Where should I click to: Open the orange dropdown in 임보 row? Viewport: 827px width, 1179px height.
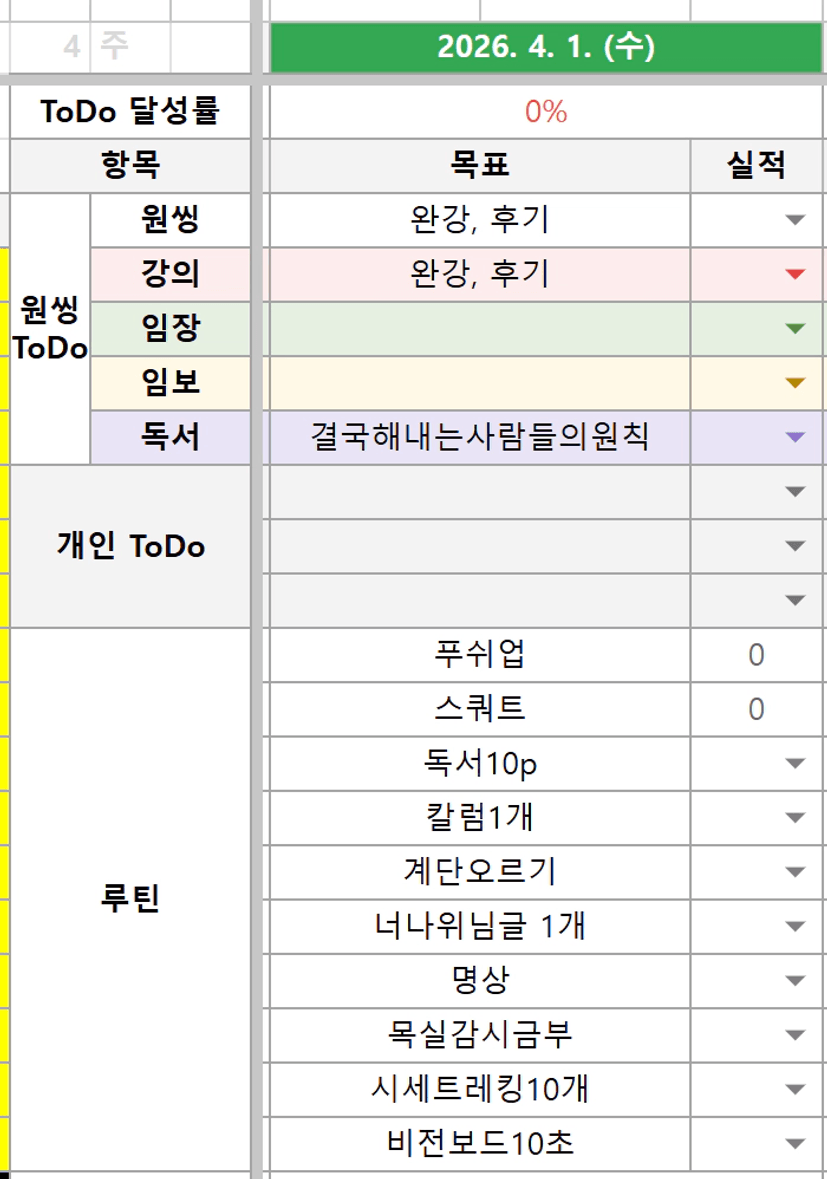(796, 382)
